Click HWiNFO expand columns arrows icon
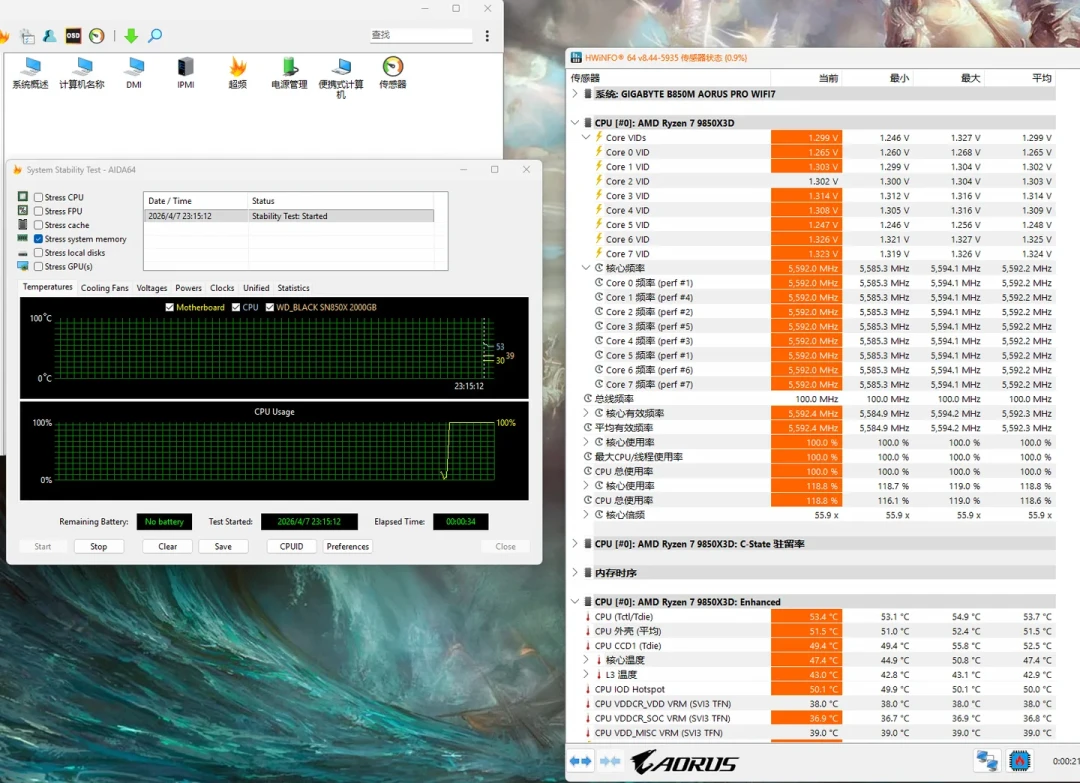 click(x=580, y=761)
